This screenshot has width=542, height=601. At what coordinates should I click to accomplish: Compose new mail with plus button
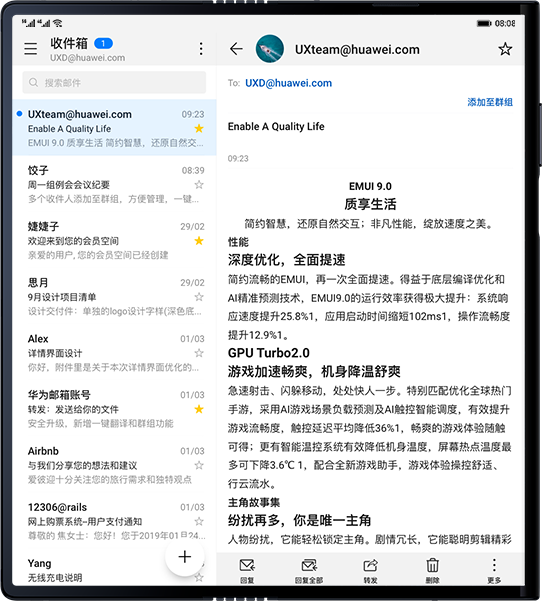tap(185, 557)
